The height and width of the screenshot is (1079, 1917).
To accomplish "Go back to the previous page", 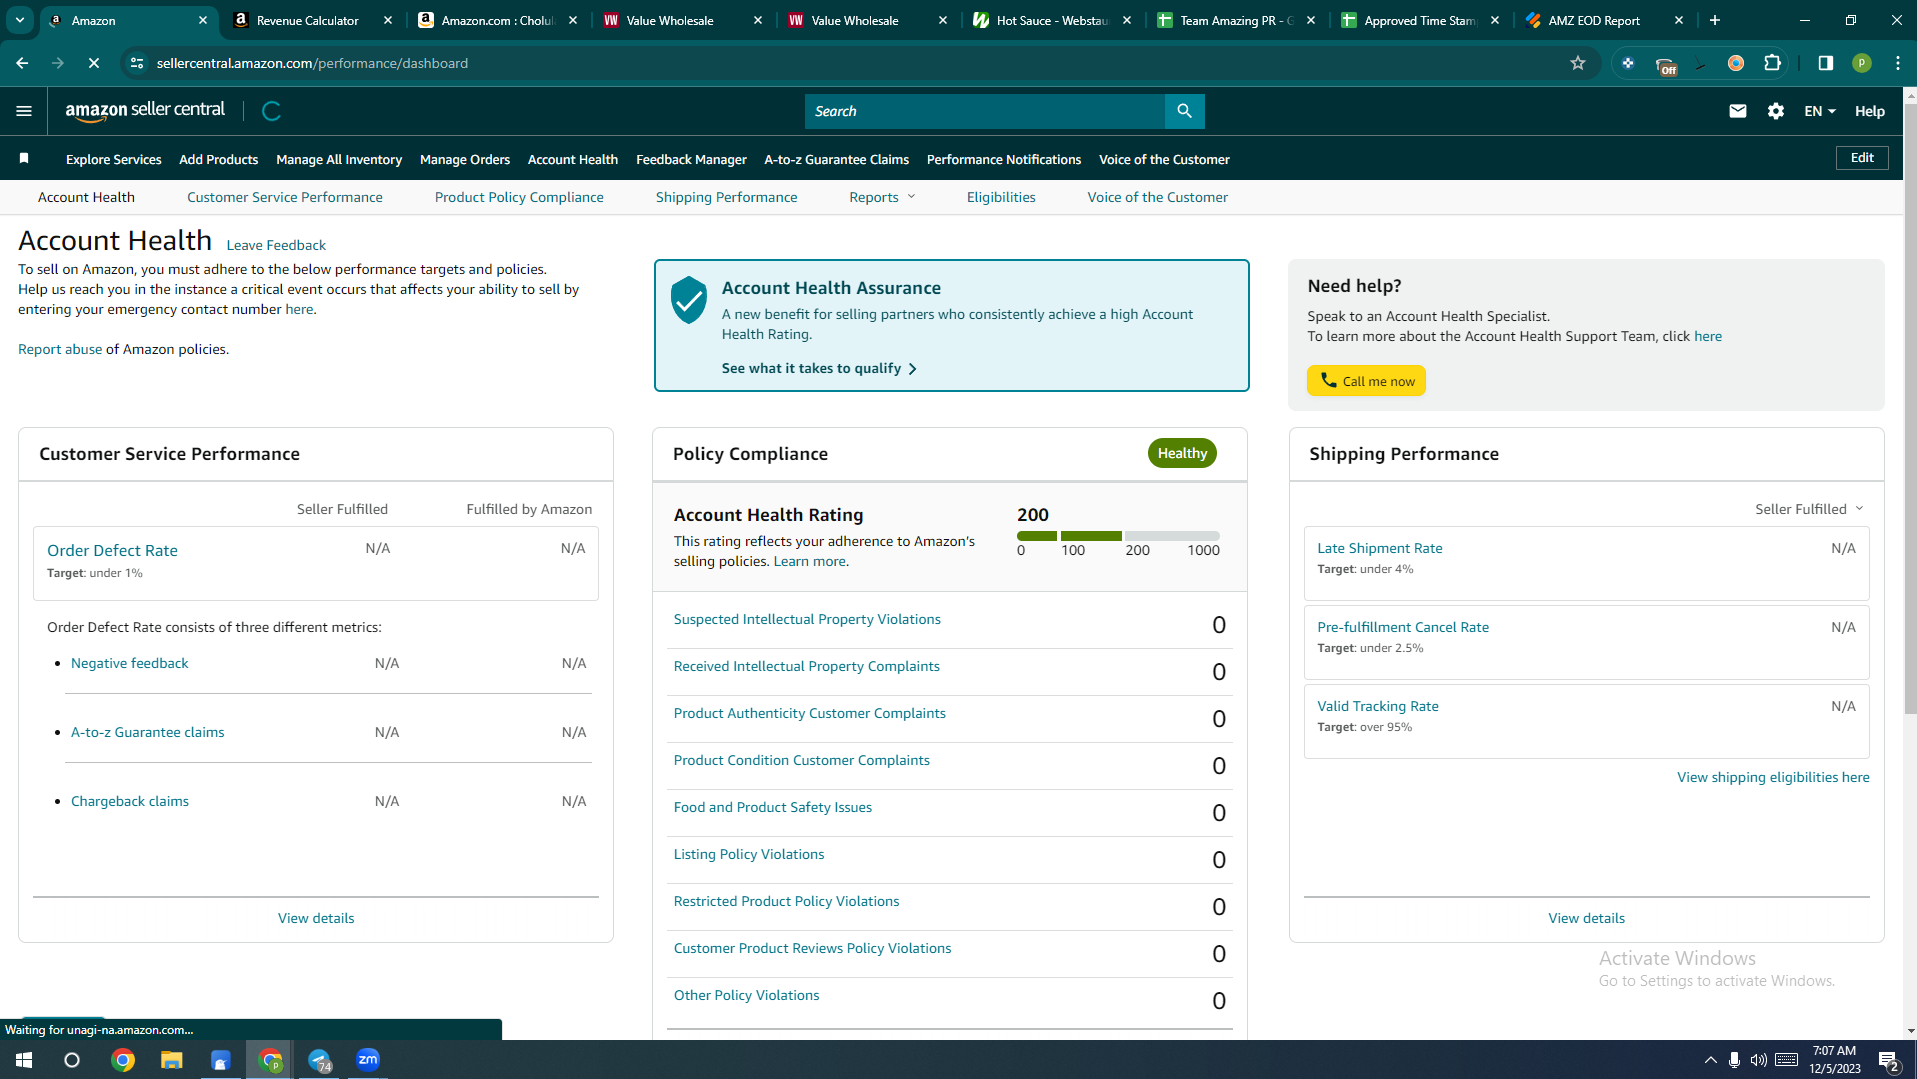I will click(x=22, y=63).
